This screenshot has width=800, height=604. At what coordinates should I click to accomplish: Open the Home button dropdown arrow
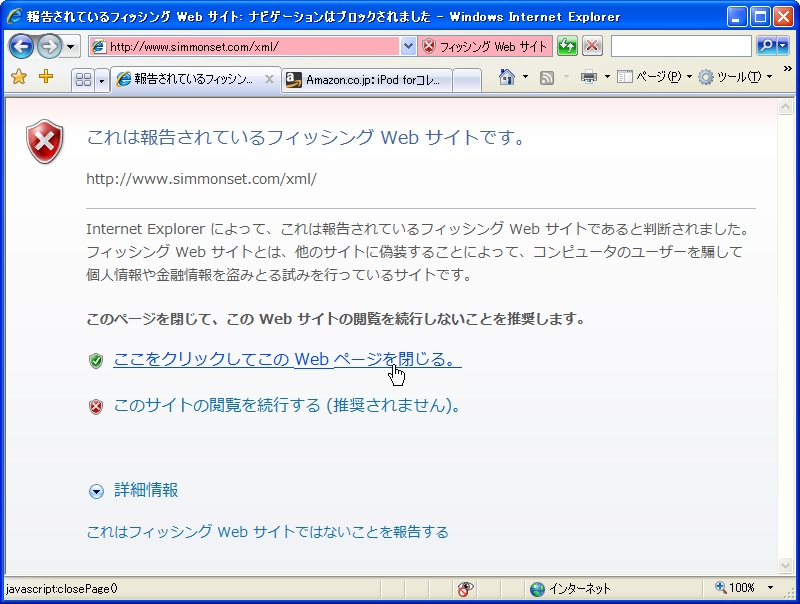coord(526,77)
